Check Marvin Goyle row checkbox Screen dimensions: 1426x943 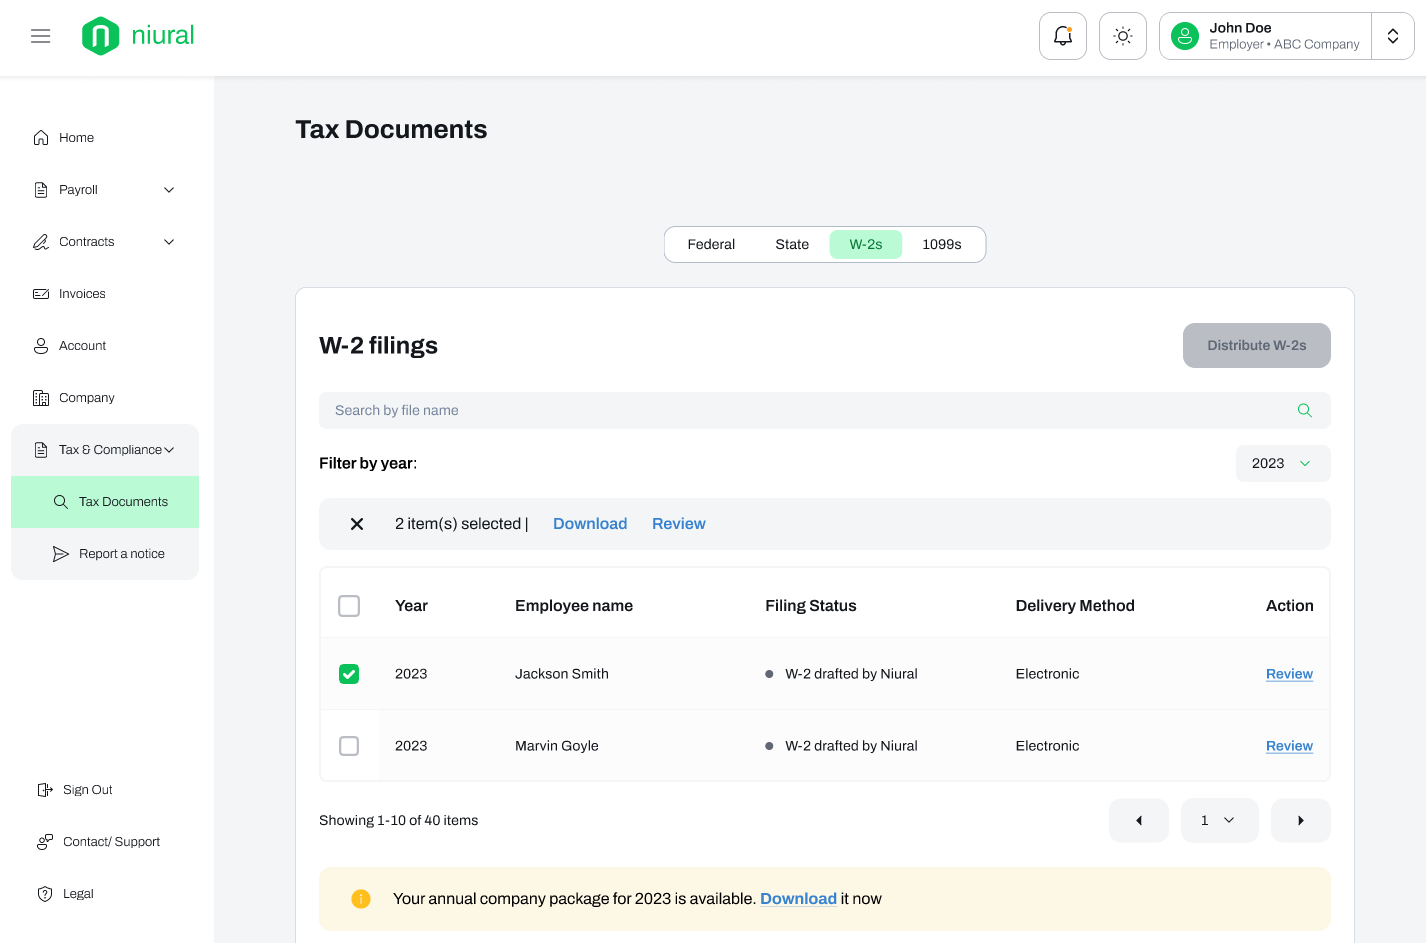(349, 746)
